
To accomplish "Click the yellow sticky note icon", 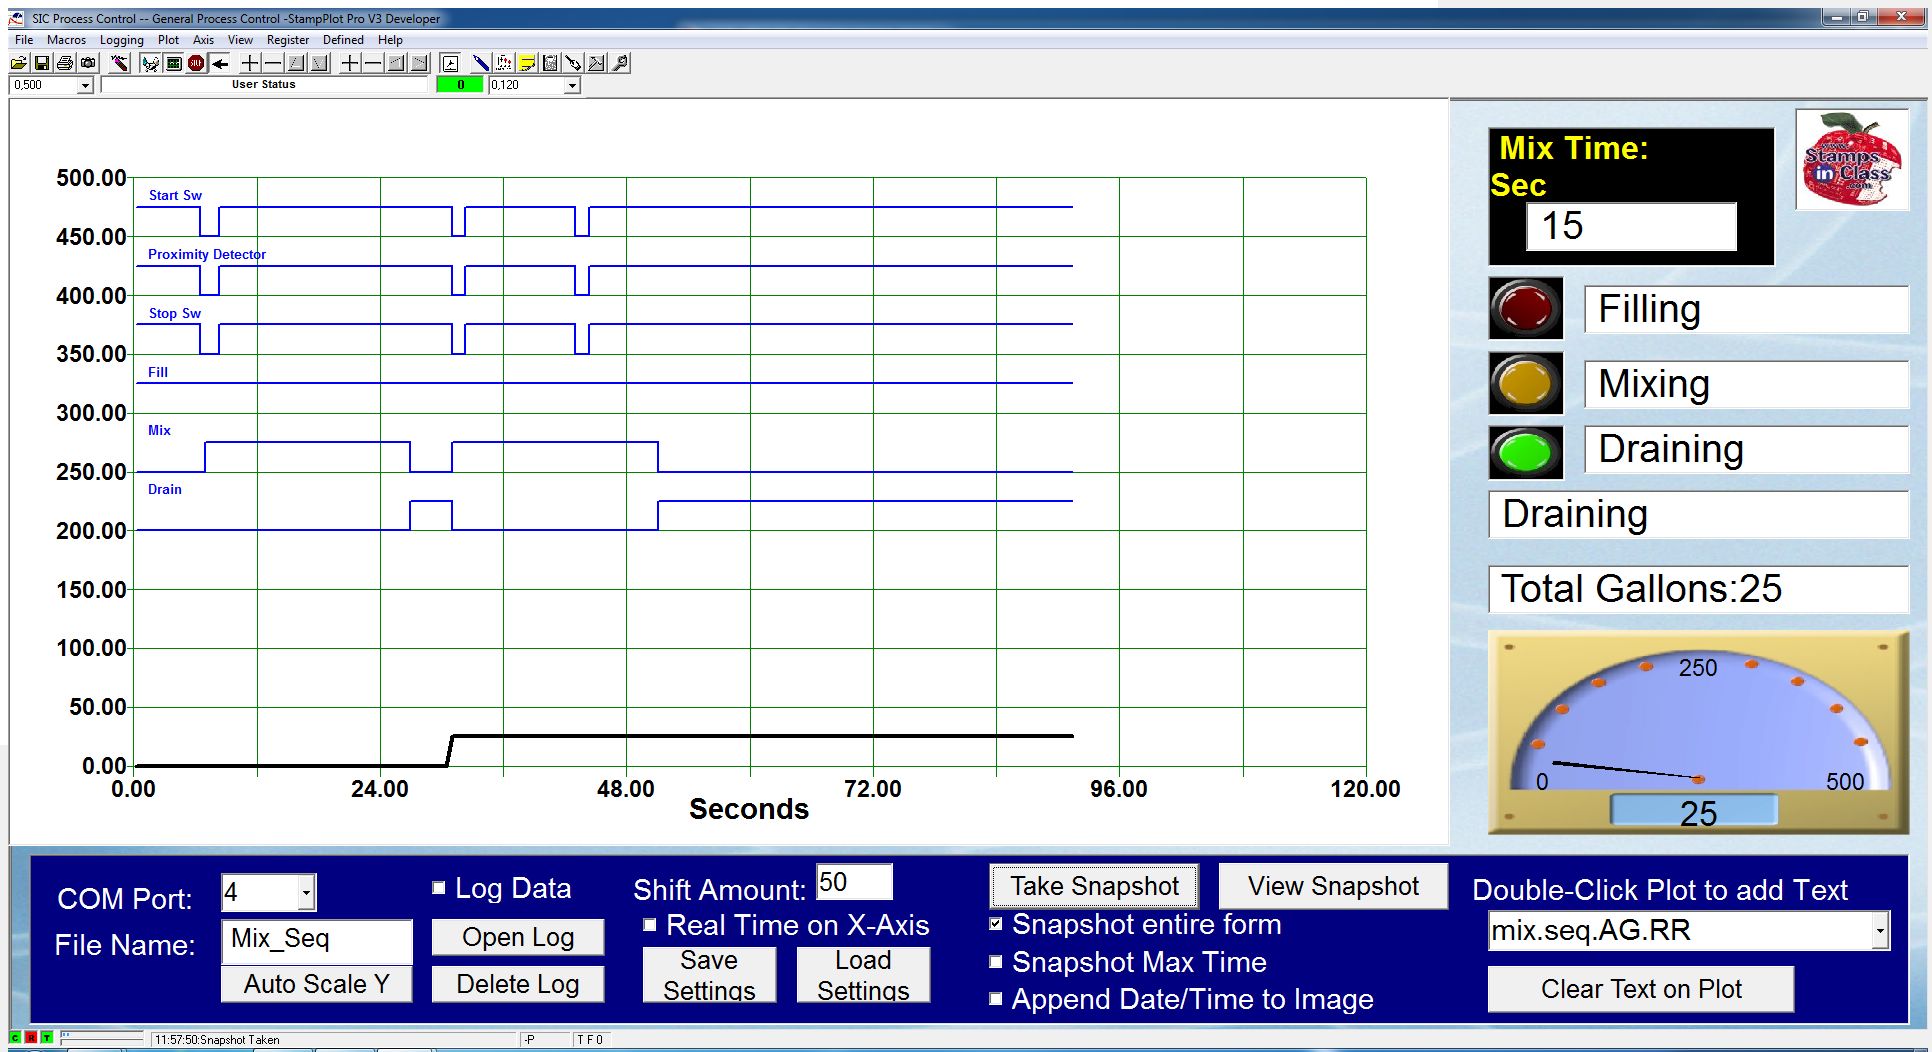I will 527,63.
